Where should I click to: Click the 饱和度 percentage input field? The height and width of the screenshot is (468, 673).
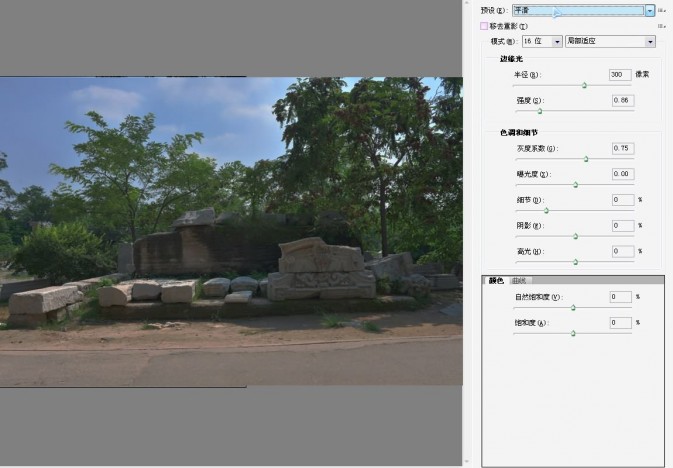coord(621,323)
